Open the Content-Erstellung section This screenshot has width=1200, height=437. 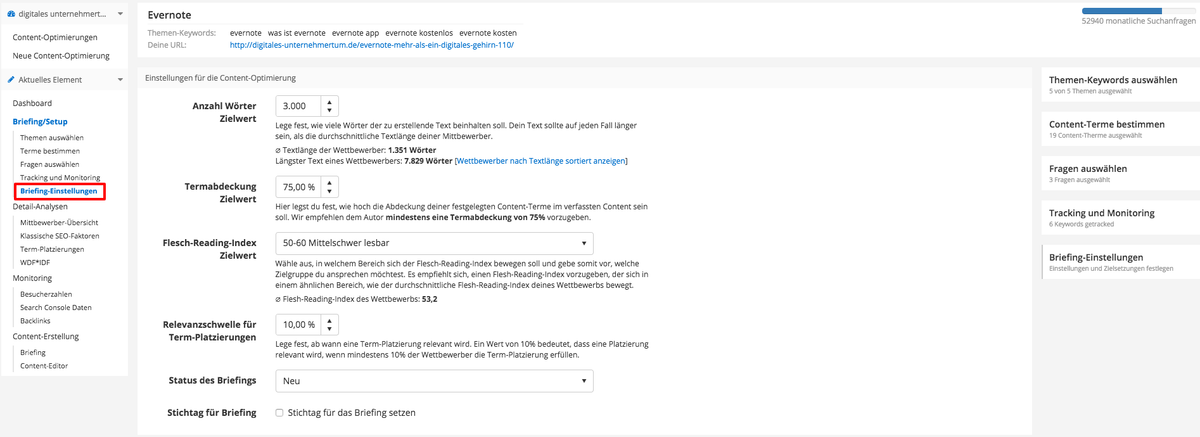46,337
